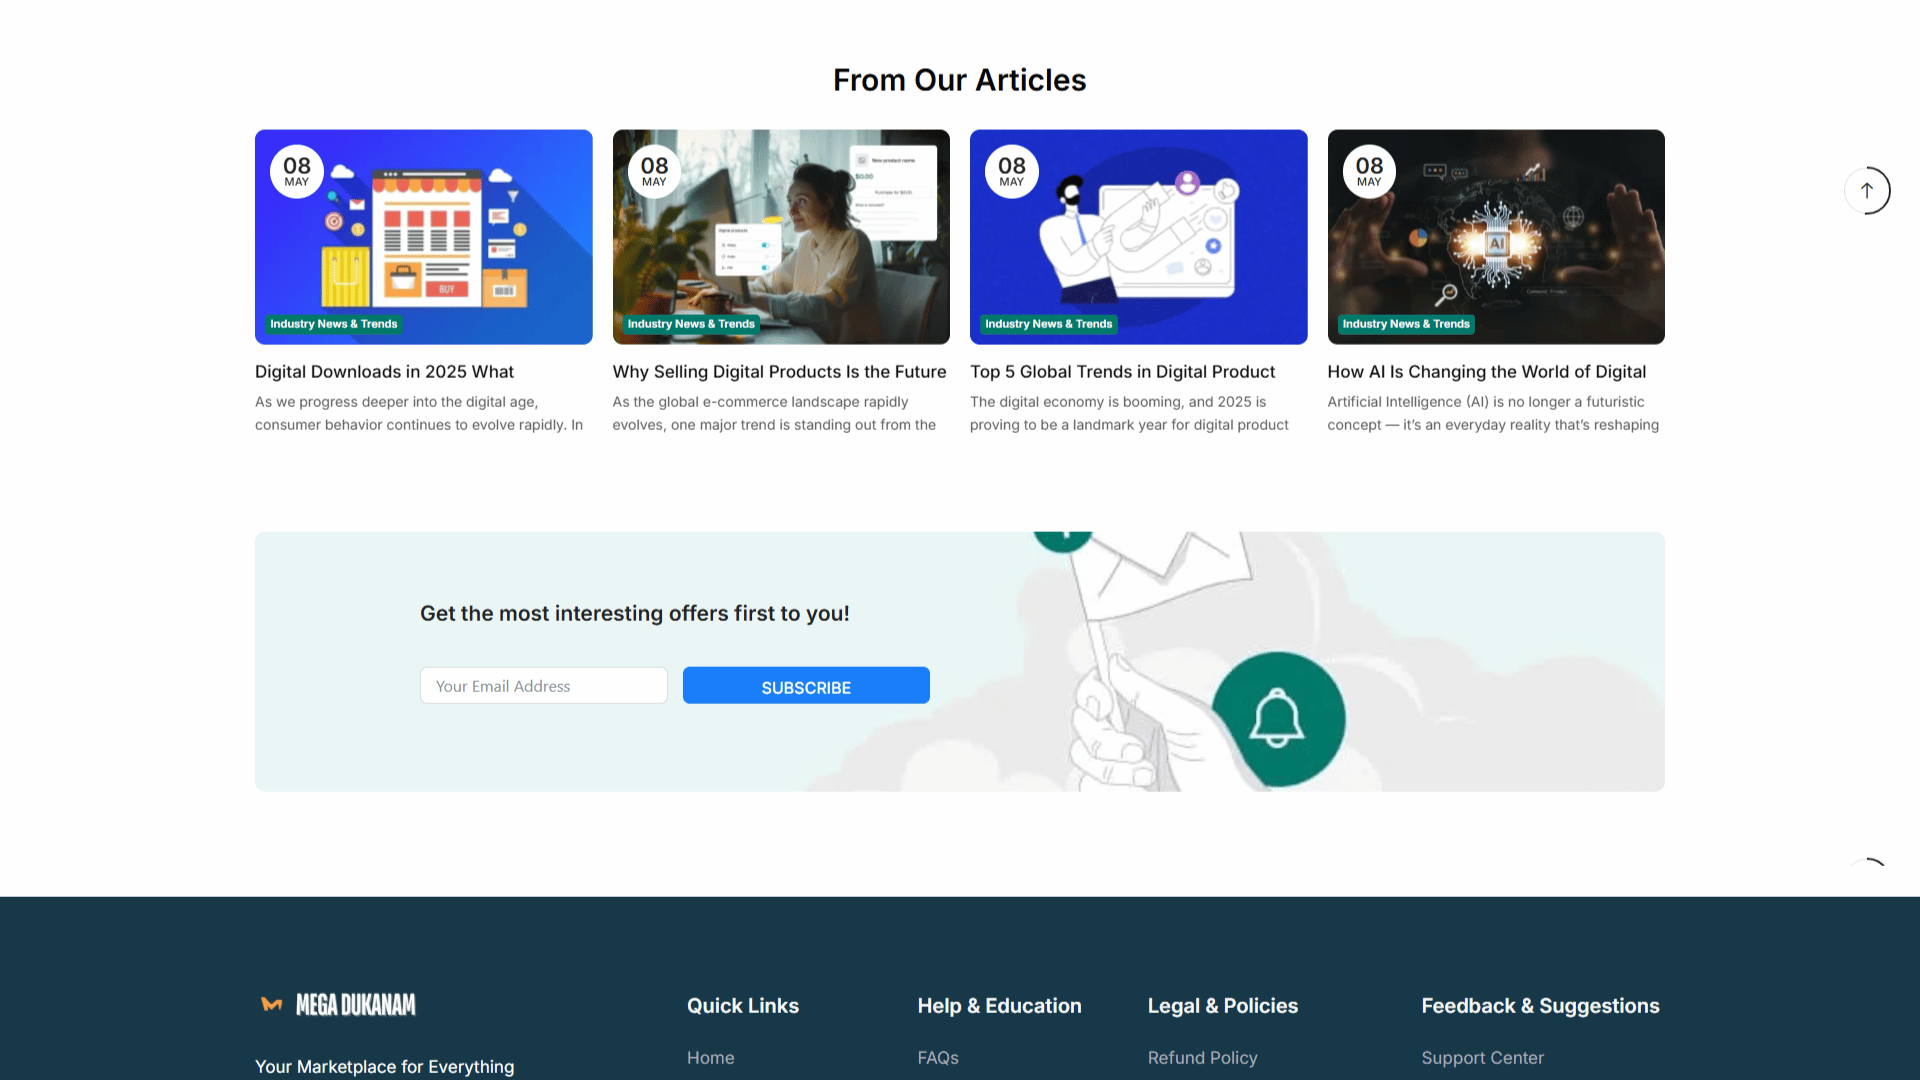The height and width of the screenshot is (1080, 1920).
Task: Click Industry News & Trends tag on first article
Action: 334,324
